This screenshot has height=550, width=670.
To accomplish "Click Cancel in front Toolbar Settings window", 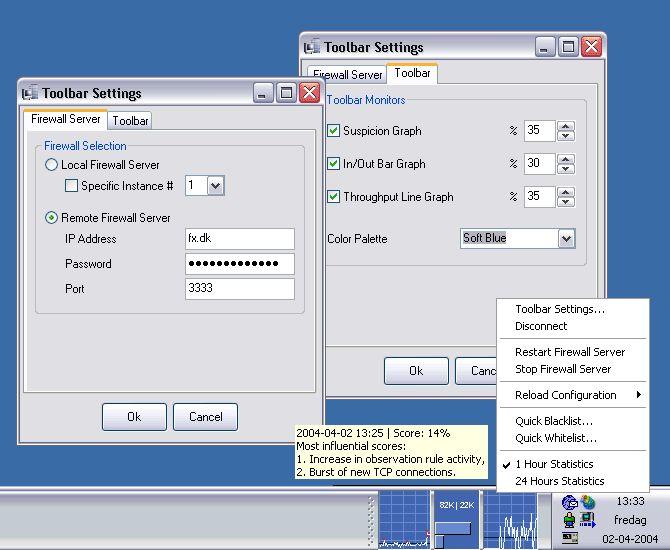I will coord(206,417).
